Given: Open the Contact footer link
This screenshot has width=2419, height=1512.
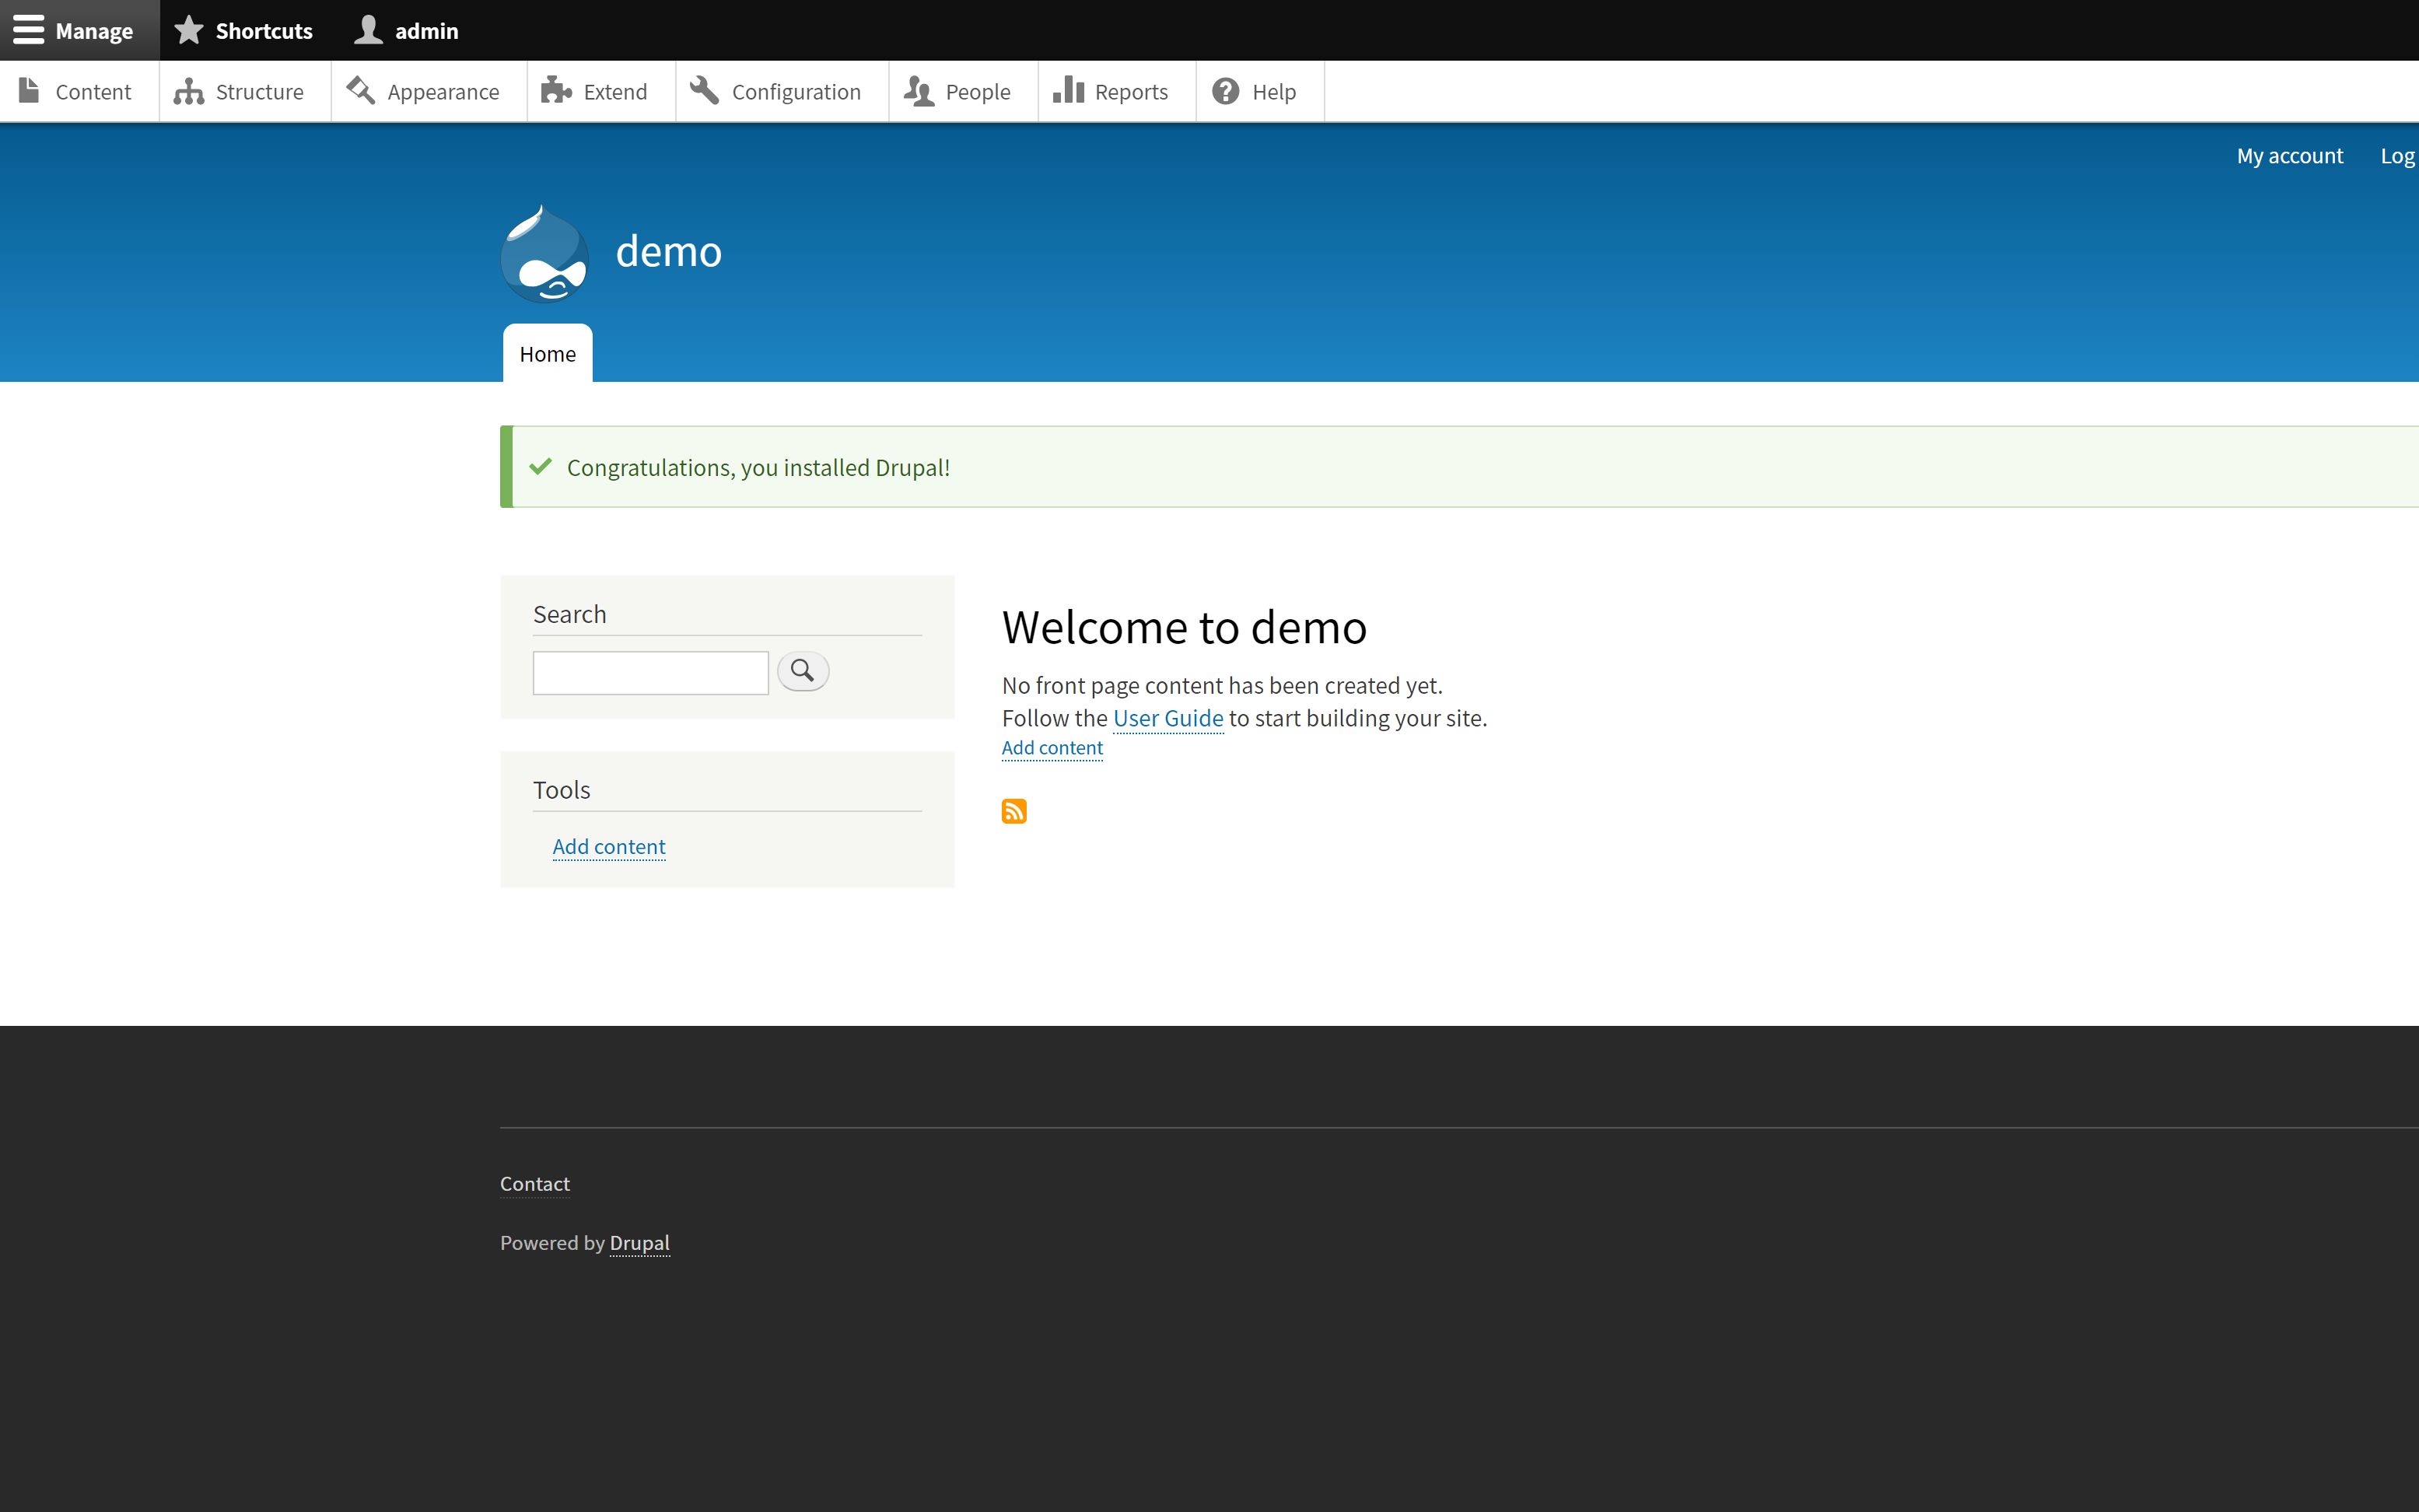Looking at the screenshot, I should (535, 1184).
